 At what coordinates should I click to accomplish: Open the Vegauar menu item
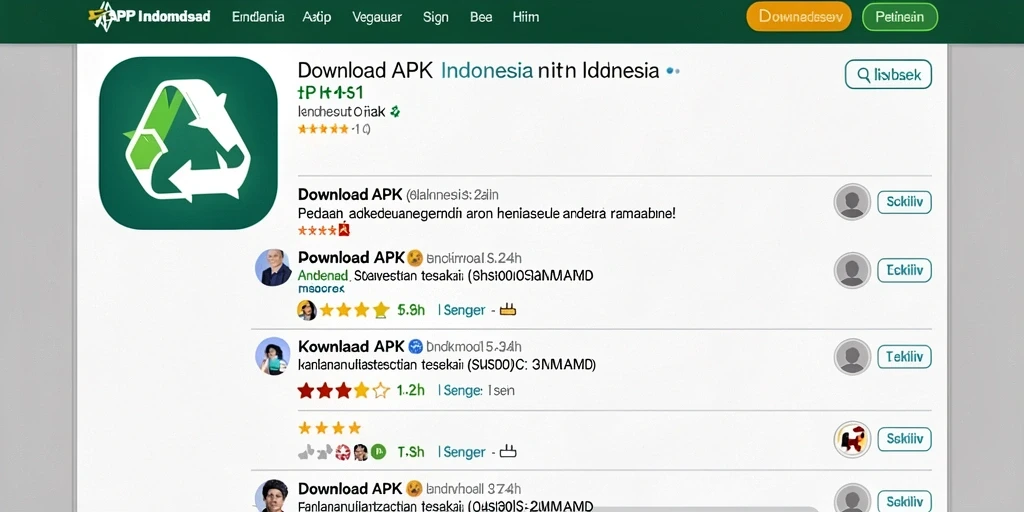[377, 17]
